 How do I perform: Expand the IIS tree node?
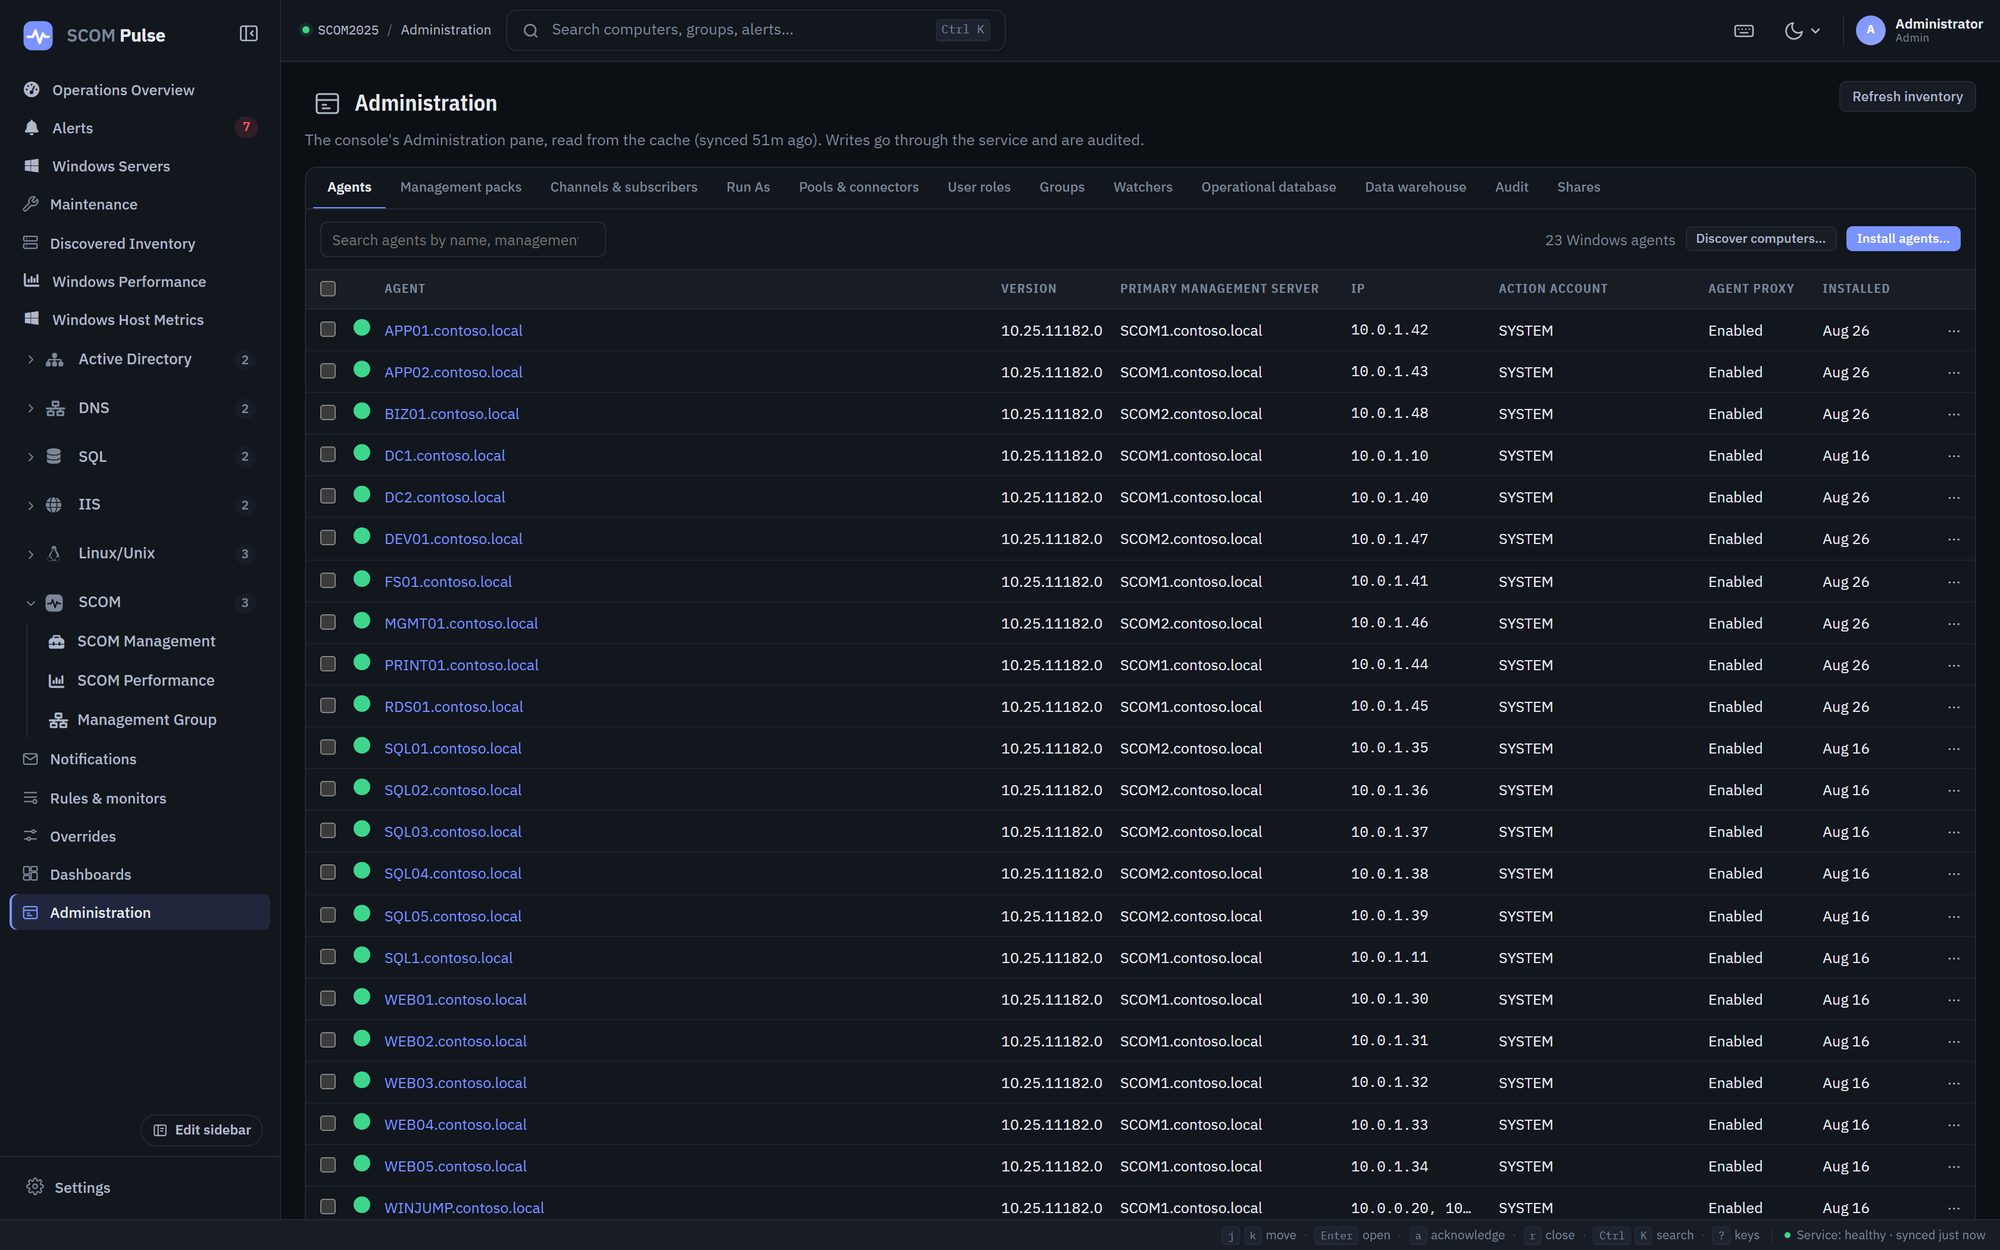pos(30,505)
